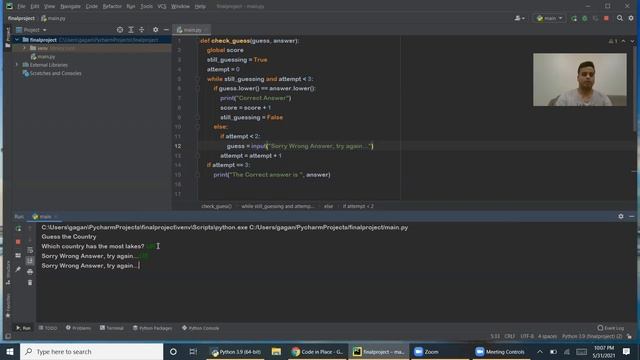Screen dimensions: 640x360
Task: Click the Python 3.9 interpreter status entry
Action: tap(592, 336)
